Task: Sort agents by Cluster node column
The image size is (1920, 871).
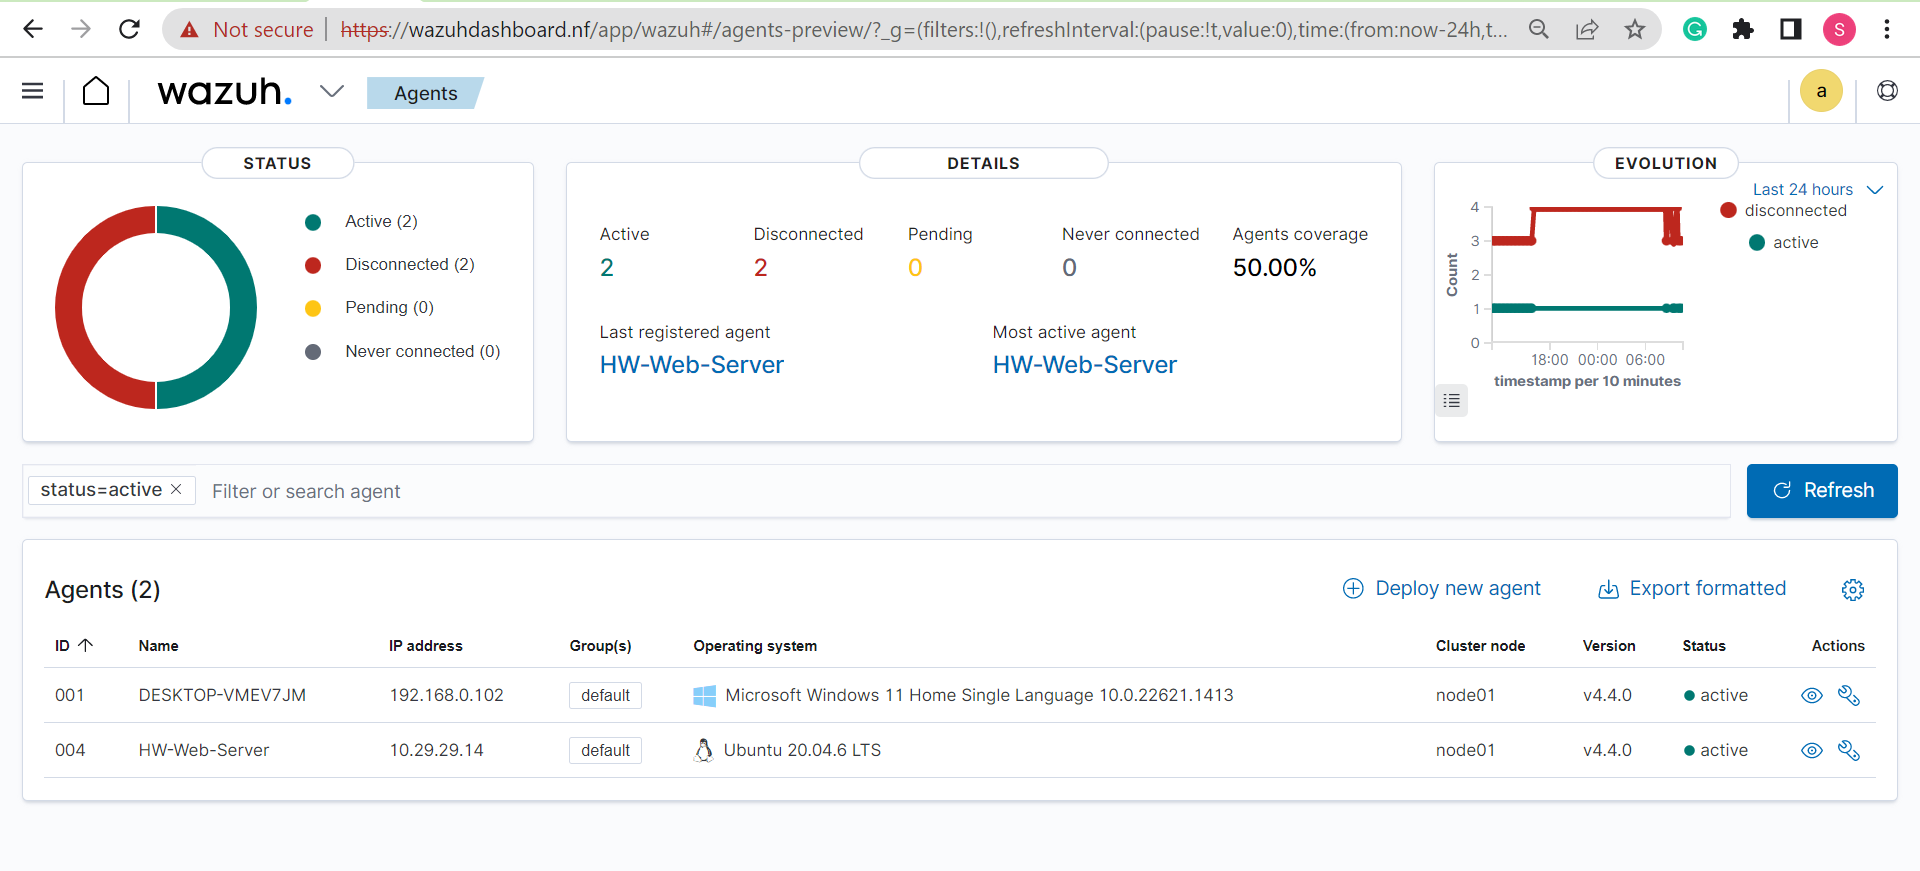Action: point(1481,646)
